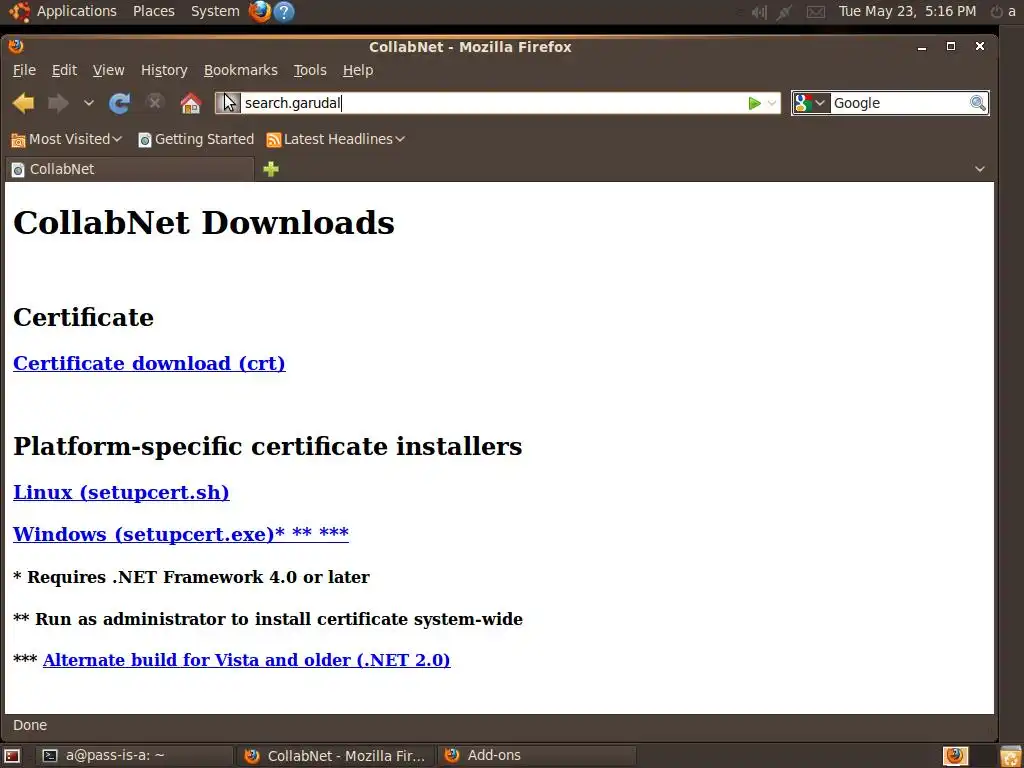Click the Stop loading icon
Image resolution: width=1024 pixels, height=768 pixels.
coord(155,103)
